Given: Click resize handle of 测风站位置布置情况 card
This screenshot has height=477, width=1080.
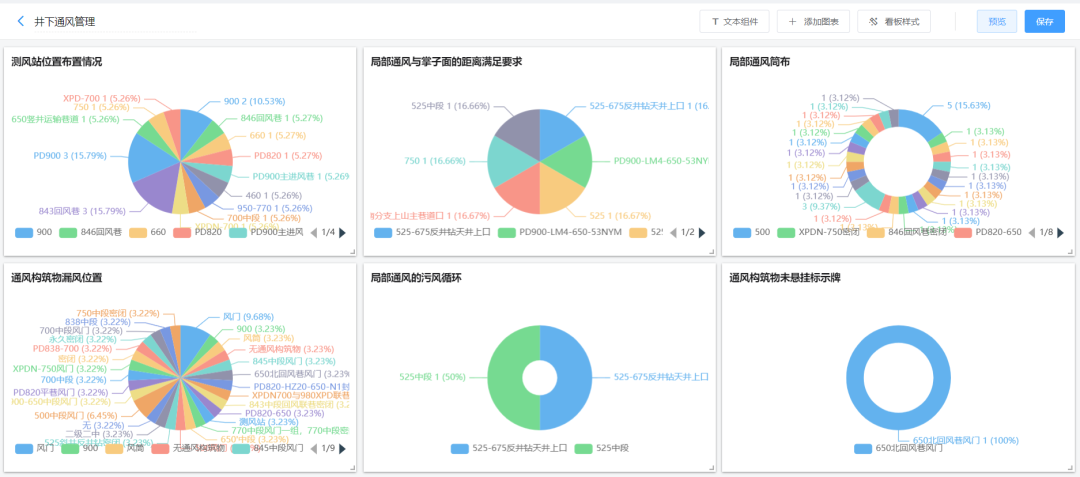Looking at the screenshot, I should (352, 253).
